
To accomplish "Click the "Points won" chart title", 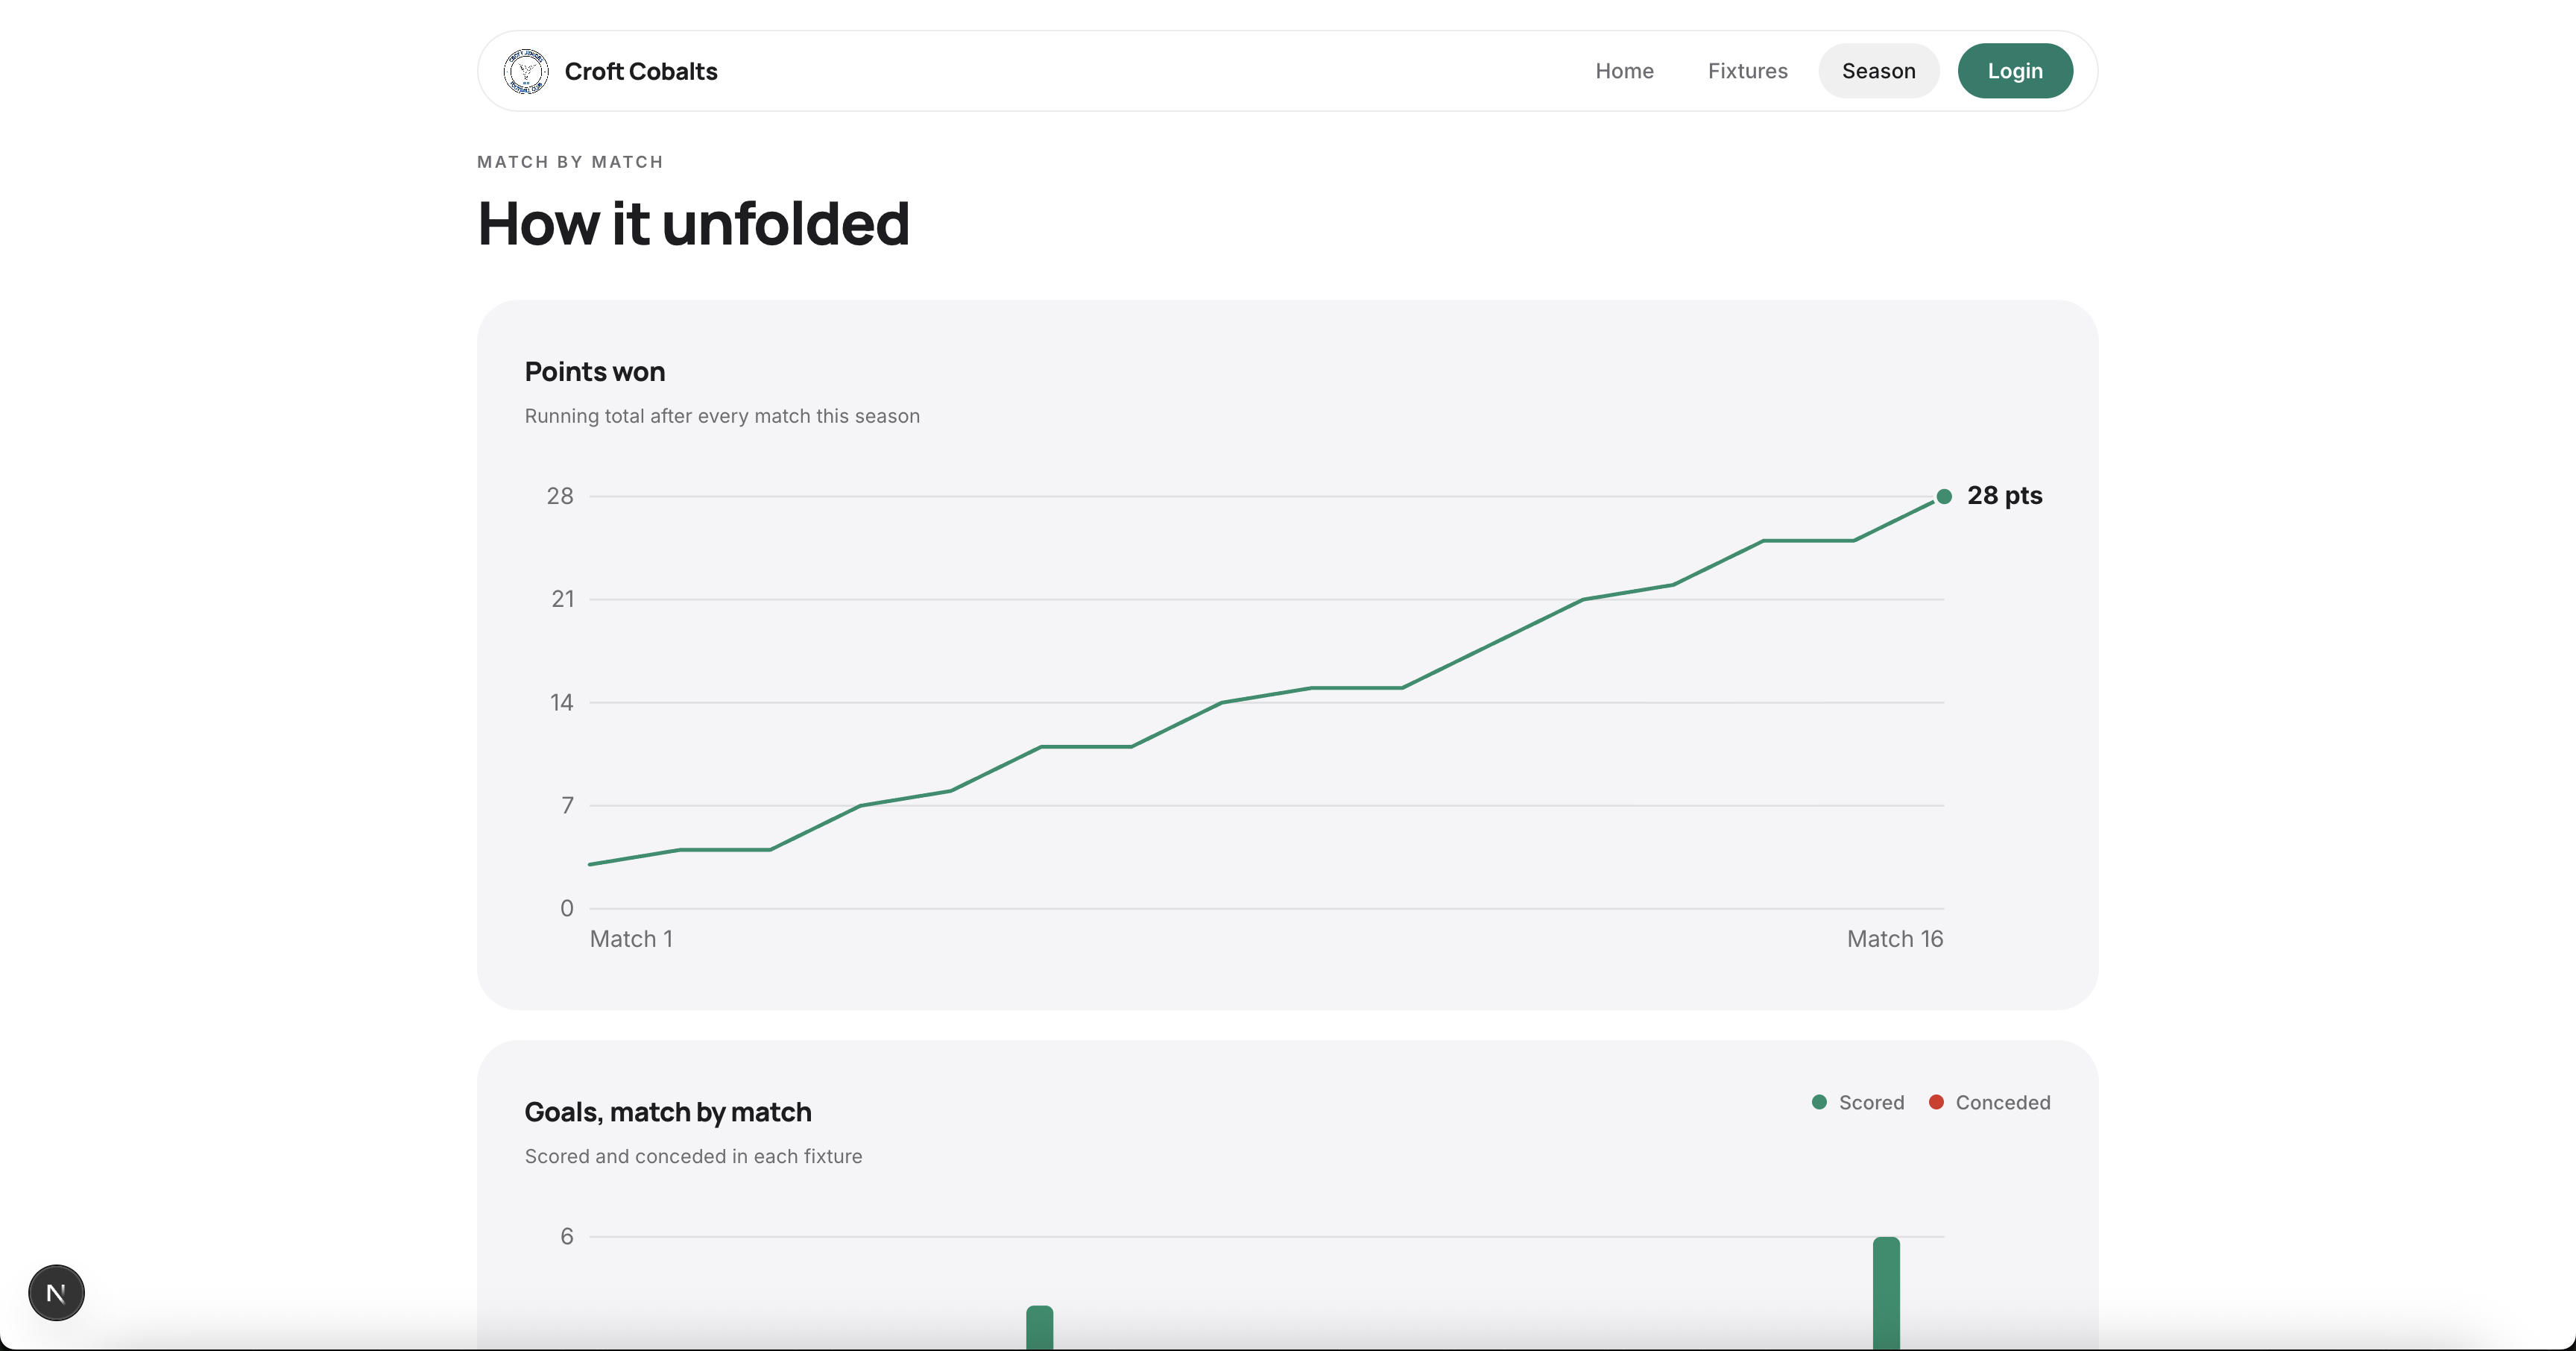I will pos(595,372).
